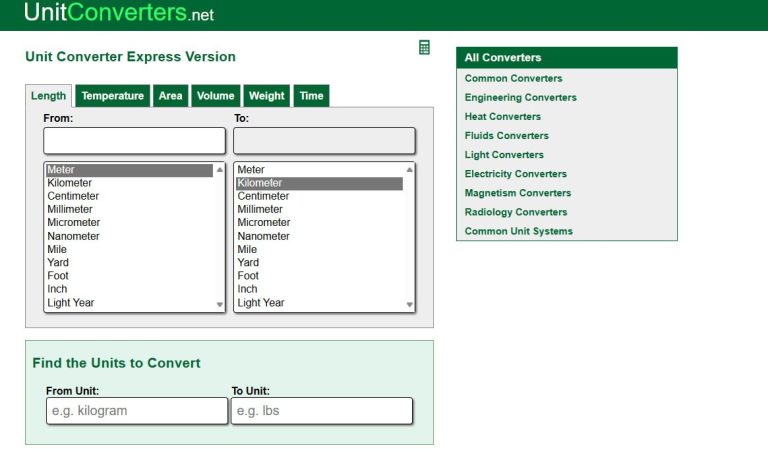
Task: Switch to the Temperature tab
Action: tap(112, 96)
